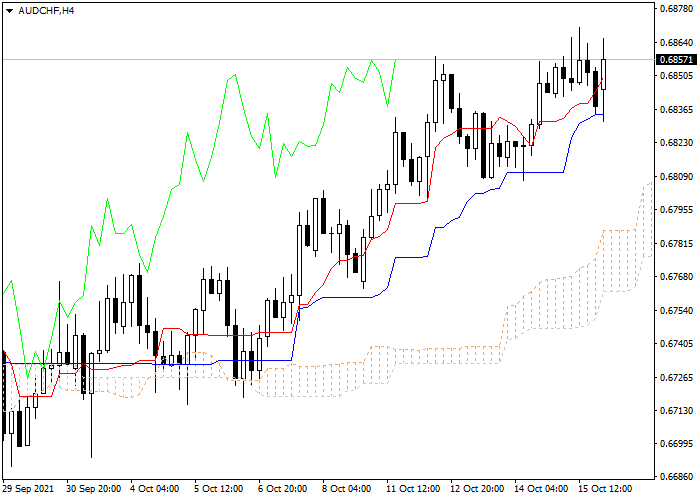Select the 0.67815 price scale label

coord(676,244)
